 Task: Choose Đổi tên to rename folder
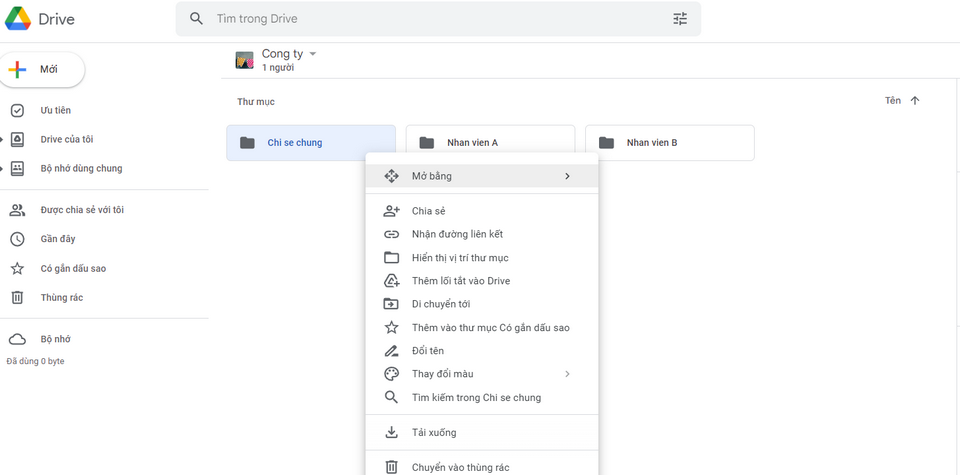pyautogui.click(x=427, y=351)
